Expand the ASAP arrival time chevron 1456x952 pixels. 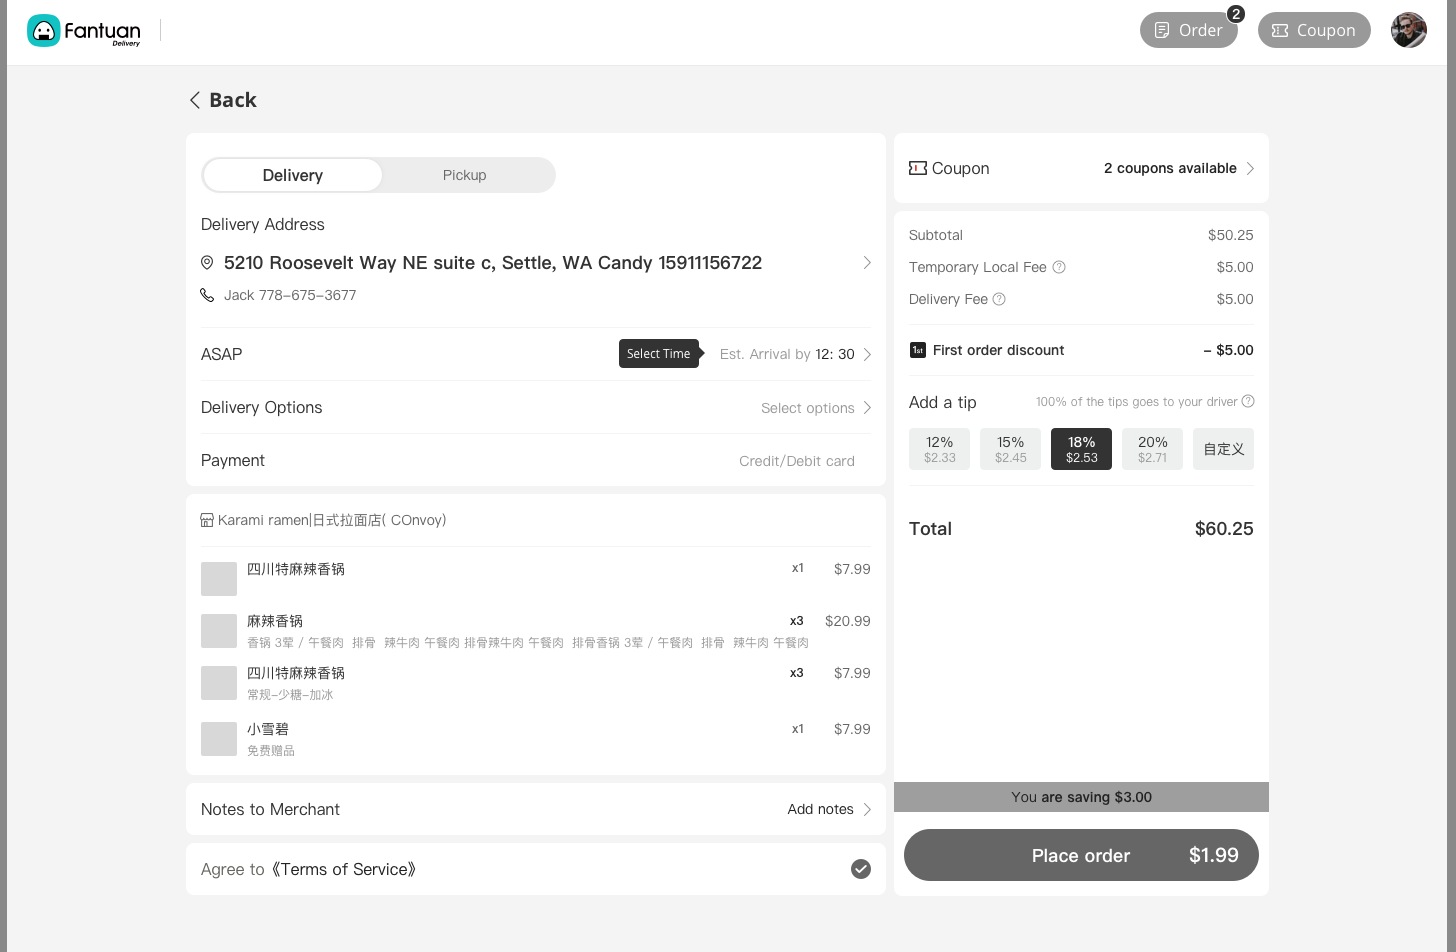tap(867, 354)
